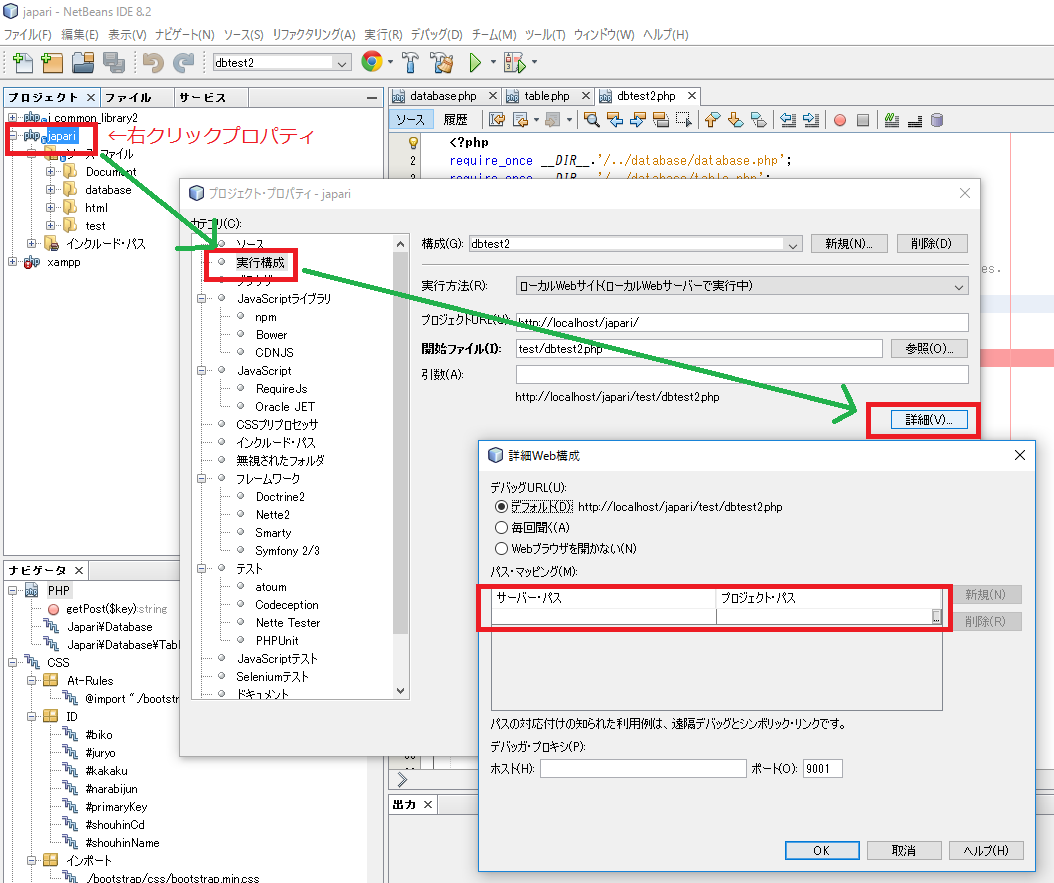
Task: Click the Toggle Bookmark icon in editor
Action: [759, 120]
